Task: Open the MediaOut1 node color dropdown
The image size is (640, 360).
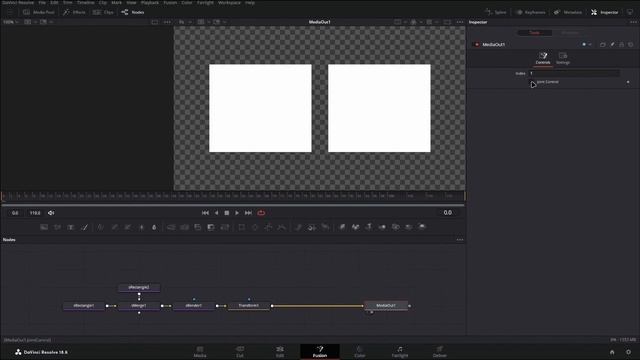Action: coord(587,44)
